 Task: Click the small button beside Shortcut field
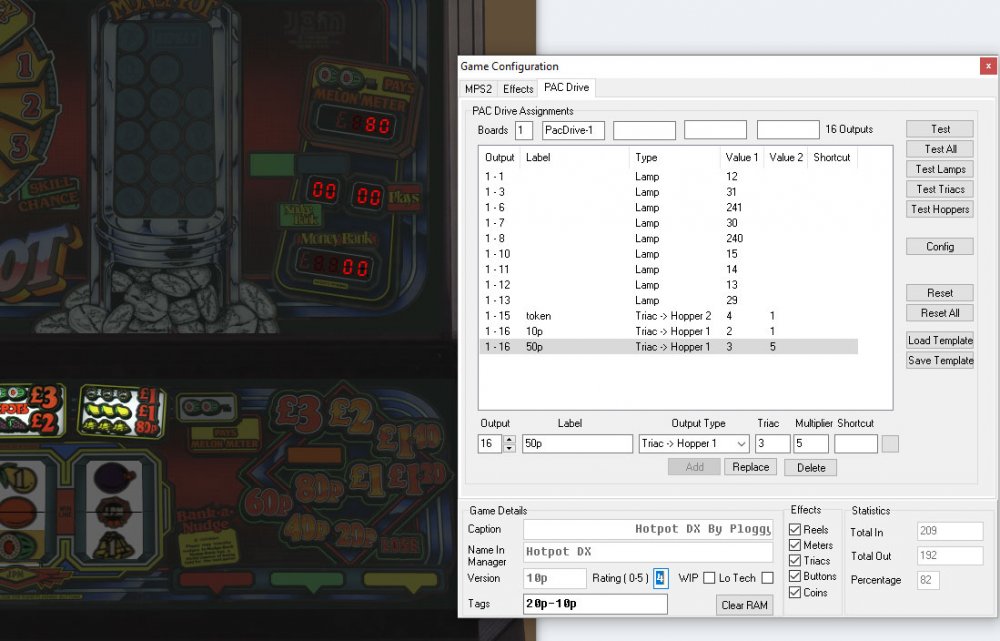(890, 443)
